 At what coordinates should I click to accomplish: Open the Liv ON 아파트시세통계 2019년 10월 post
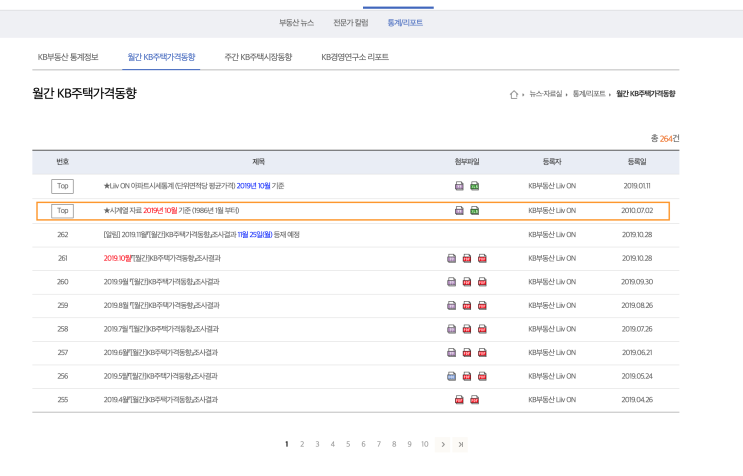click(194, 186)
